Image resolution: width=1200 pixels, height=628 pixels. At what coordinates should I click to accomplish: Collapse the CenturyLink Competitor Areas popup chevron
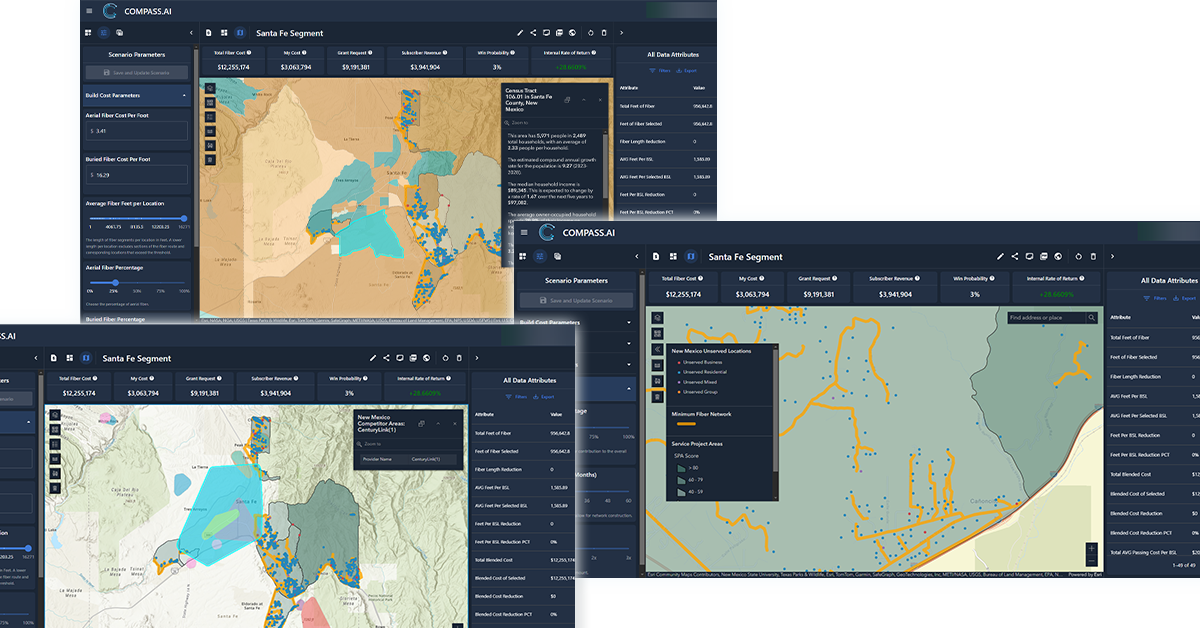click(437, 424)
